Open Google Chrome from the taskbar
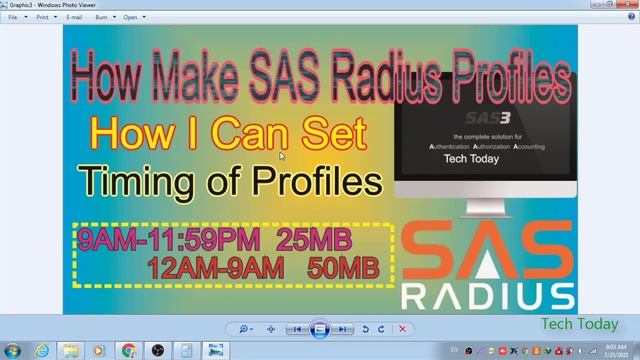Image resolution: width=640 pixels, height=360 pixels. [x=129, y=351]
